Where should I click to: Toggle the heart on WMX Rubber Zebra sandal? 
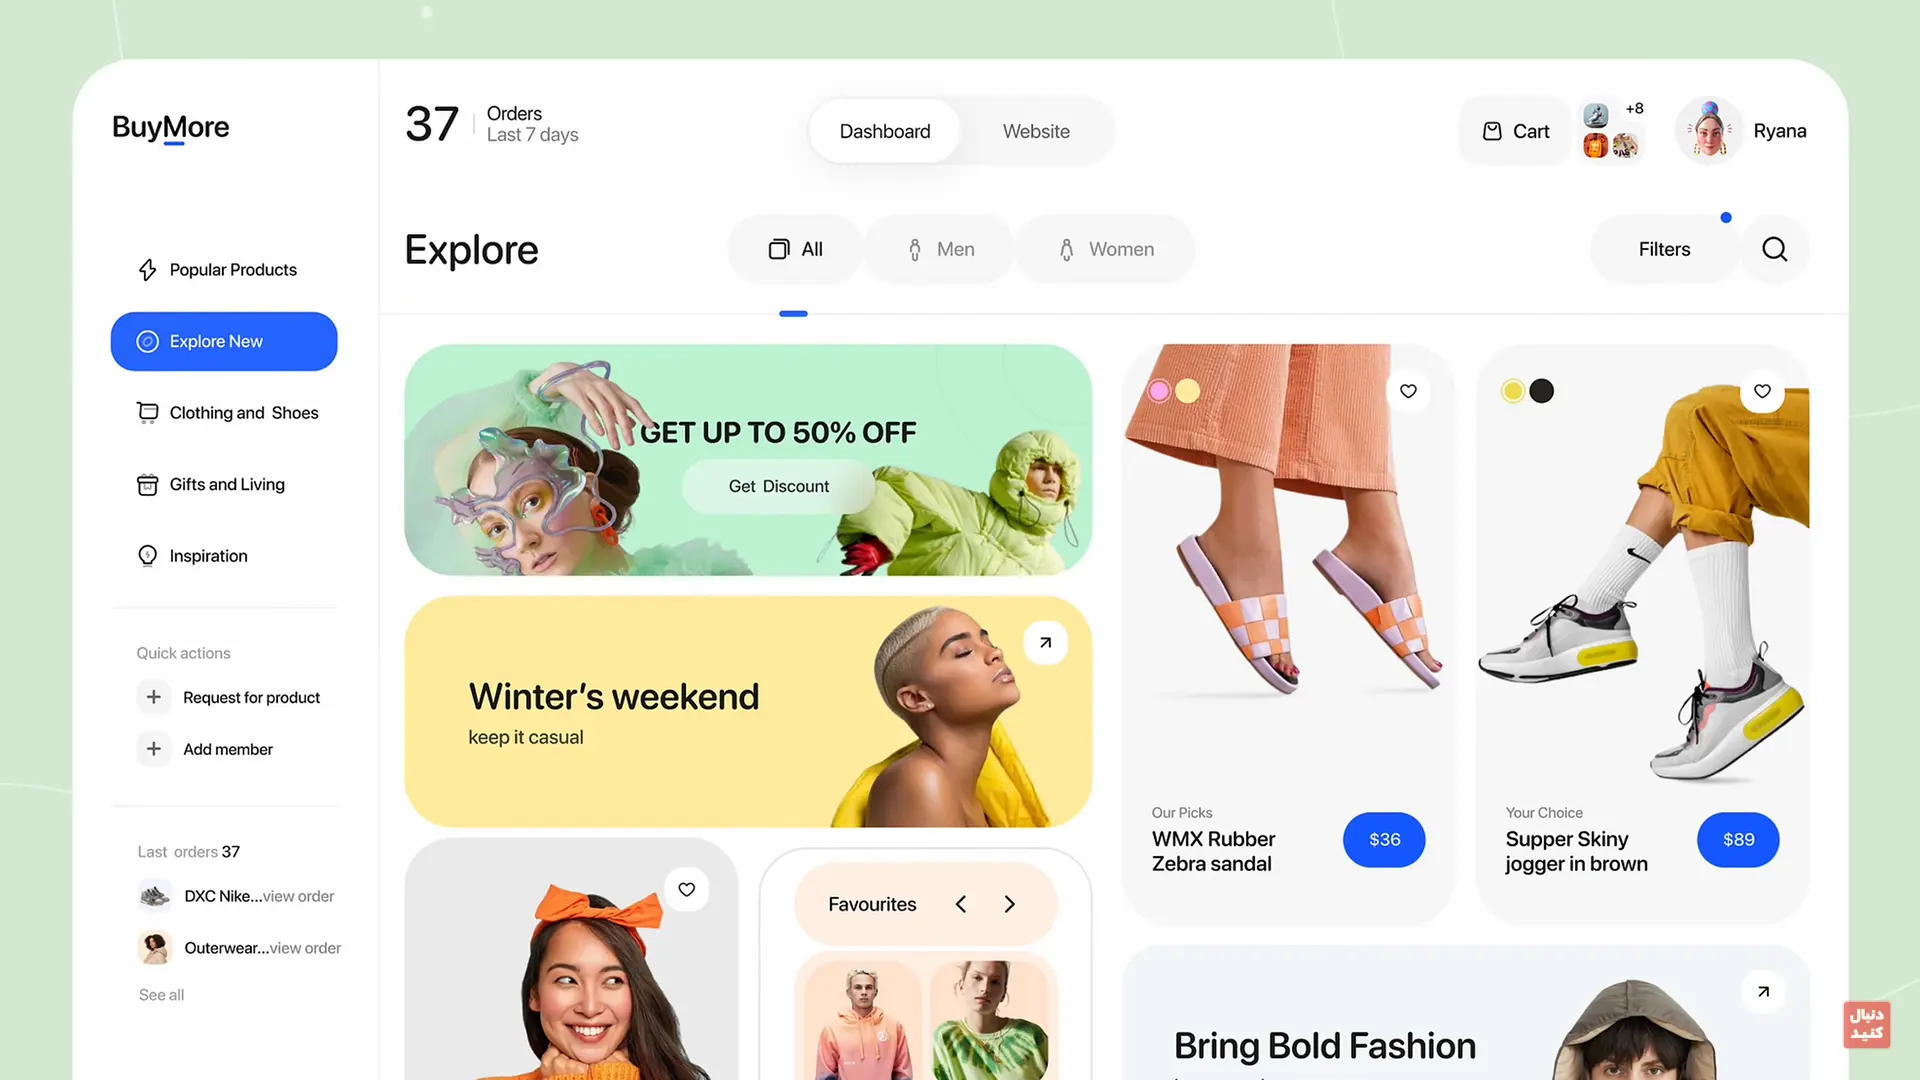pos(1408,390)
